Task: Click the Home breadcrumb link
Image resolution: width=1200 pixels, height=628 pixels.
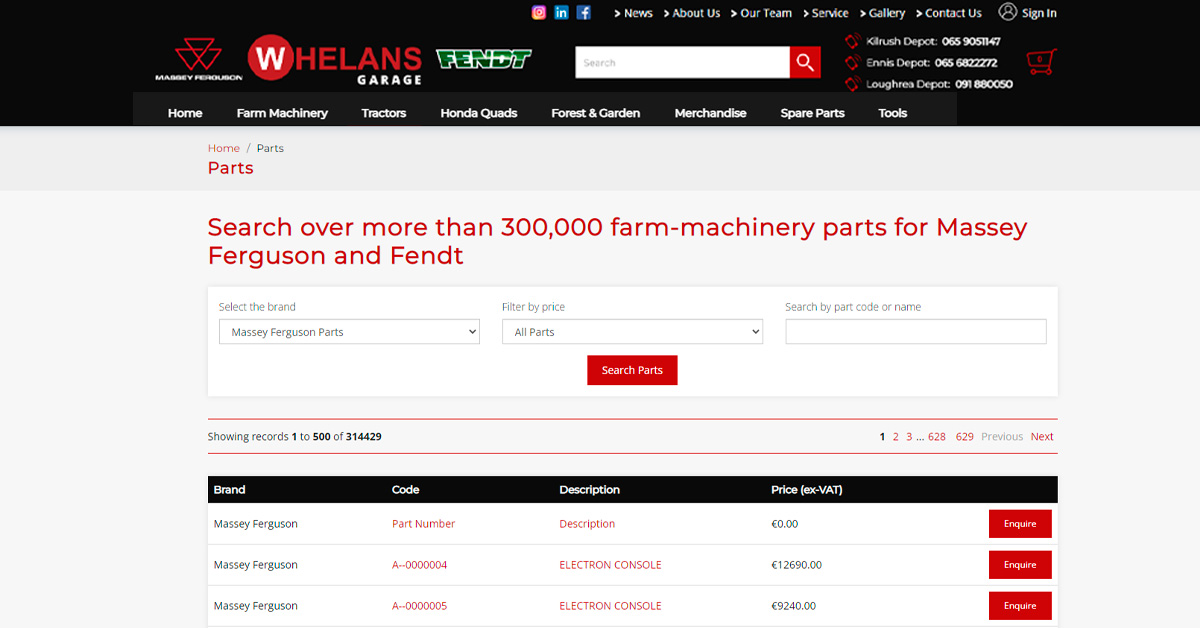Action: tap(224, 148)
